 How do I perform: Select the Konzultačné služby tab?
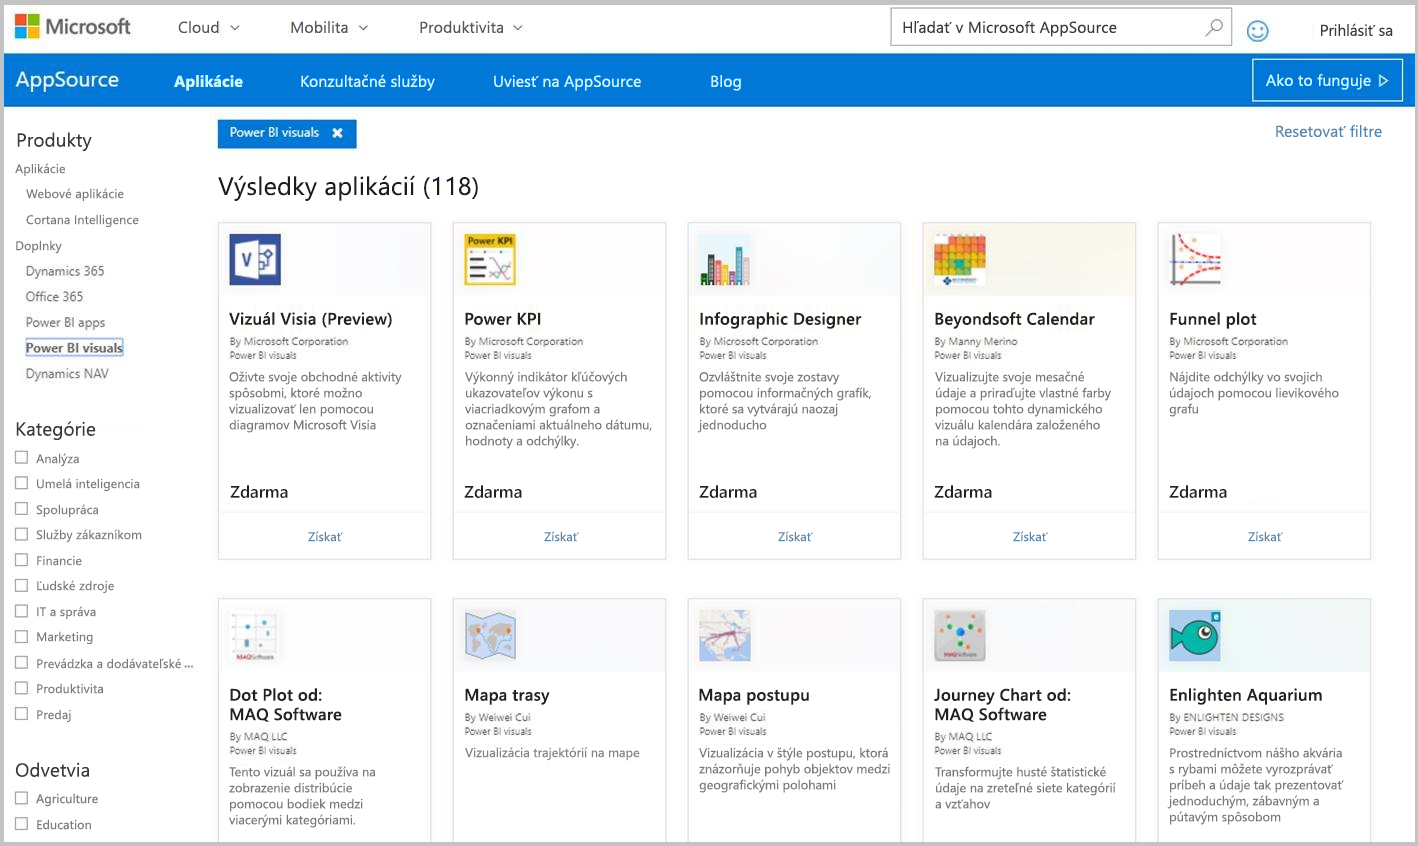click(367, 81)
